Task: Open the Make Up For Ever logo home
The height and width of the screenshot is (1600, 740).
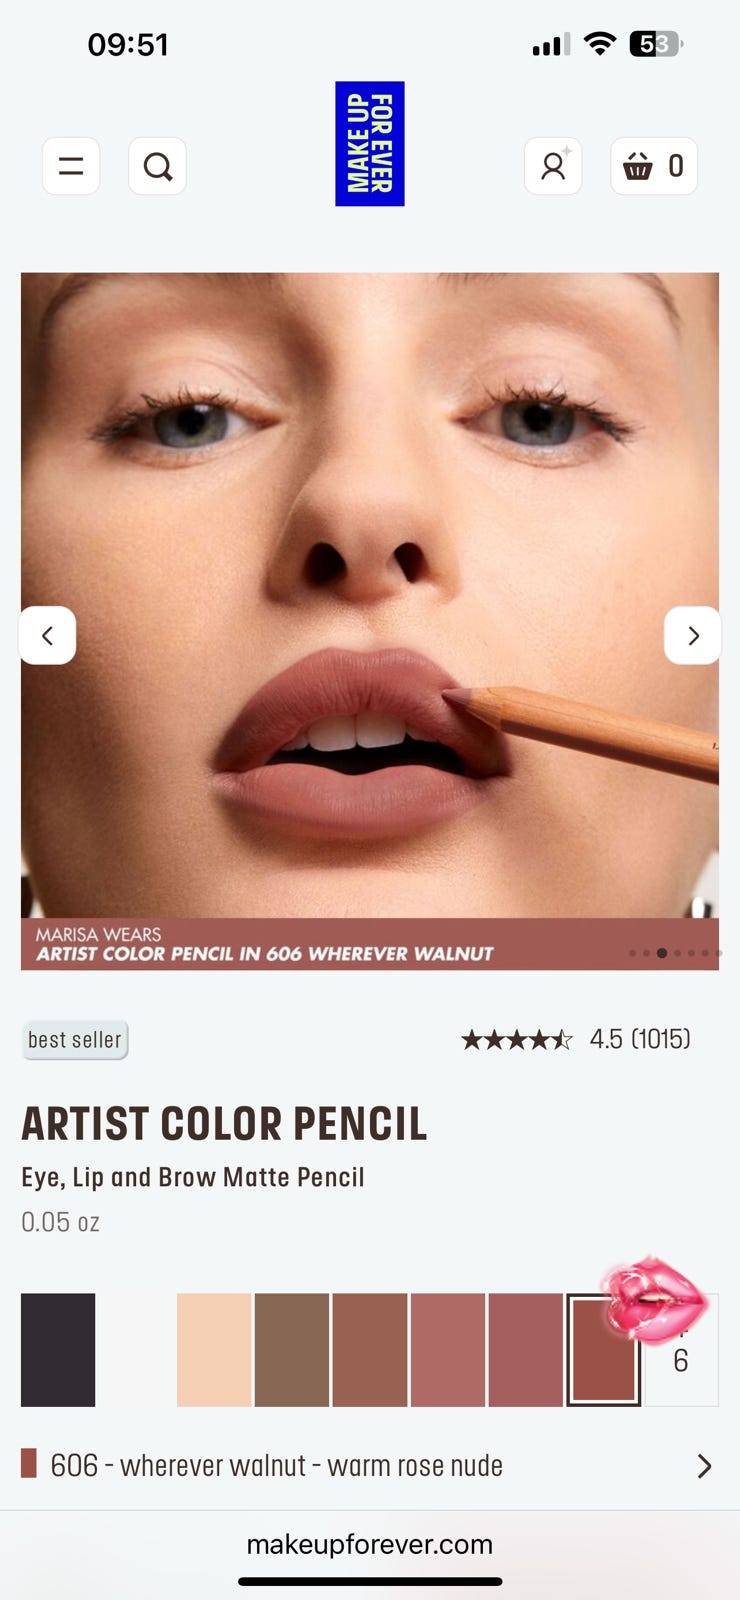Action: [x=370, y=144]
